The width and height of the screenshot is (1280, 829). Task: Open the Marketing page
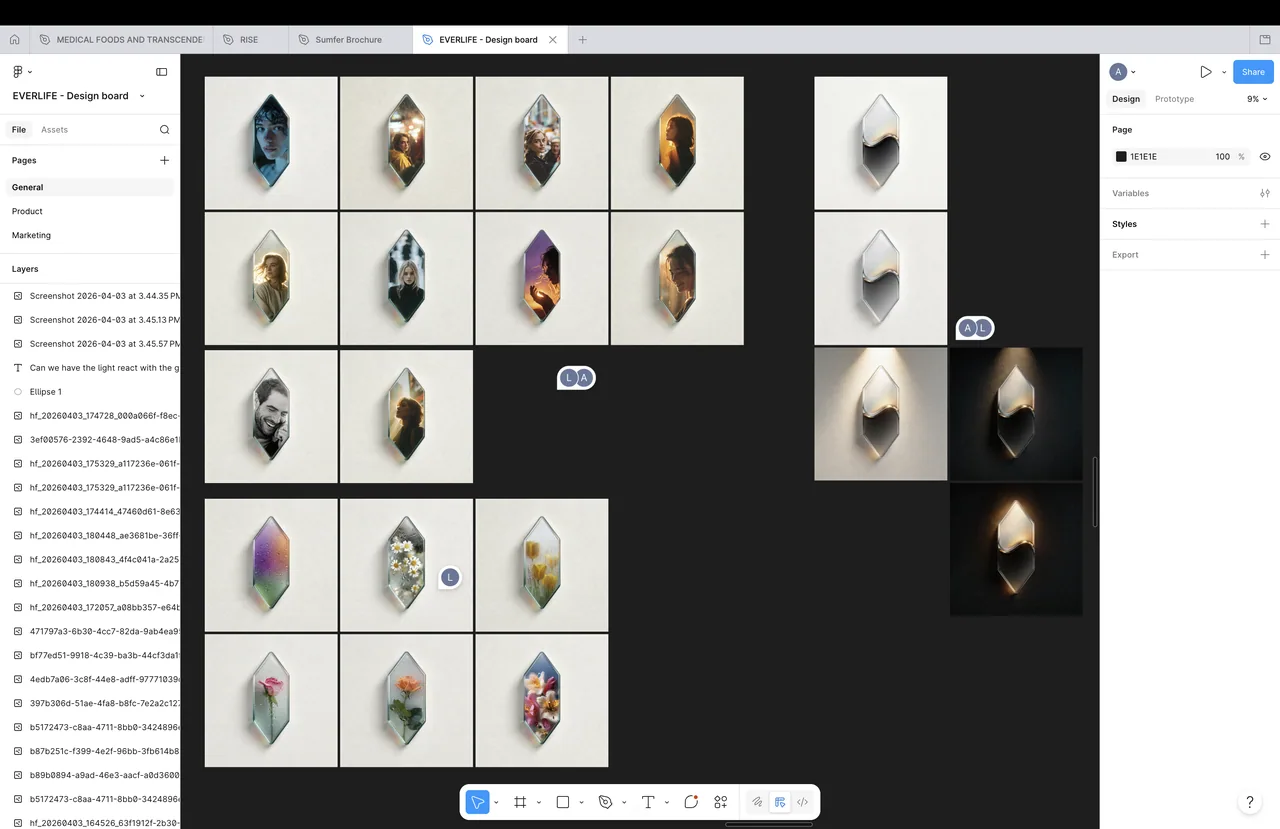click(31, 235)
